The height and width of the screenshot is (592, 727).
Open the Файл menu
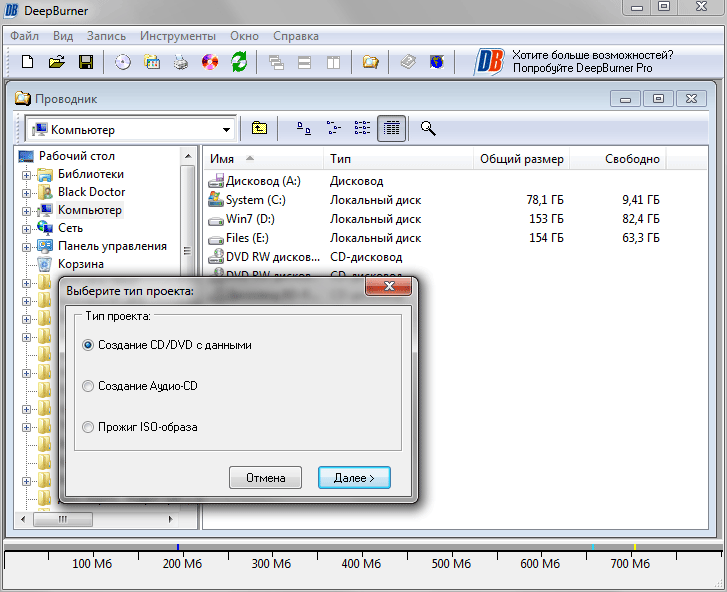[x=25, y=36]
